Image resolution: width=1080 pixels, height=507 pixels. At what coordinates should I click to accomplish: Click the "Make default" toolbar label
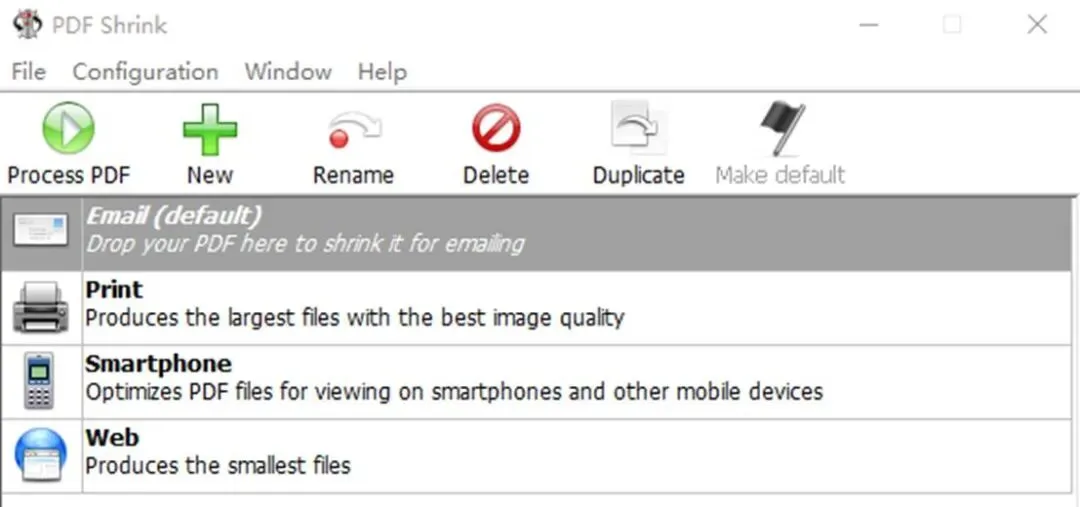point(780,175)
